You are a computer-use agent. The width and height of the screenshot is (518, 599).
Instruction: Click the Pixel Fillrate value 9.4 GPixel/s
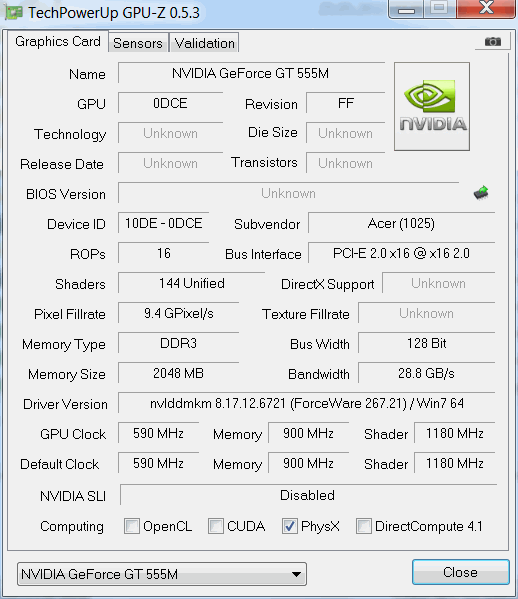tap(178, 313)
